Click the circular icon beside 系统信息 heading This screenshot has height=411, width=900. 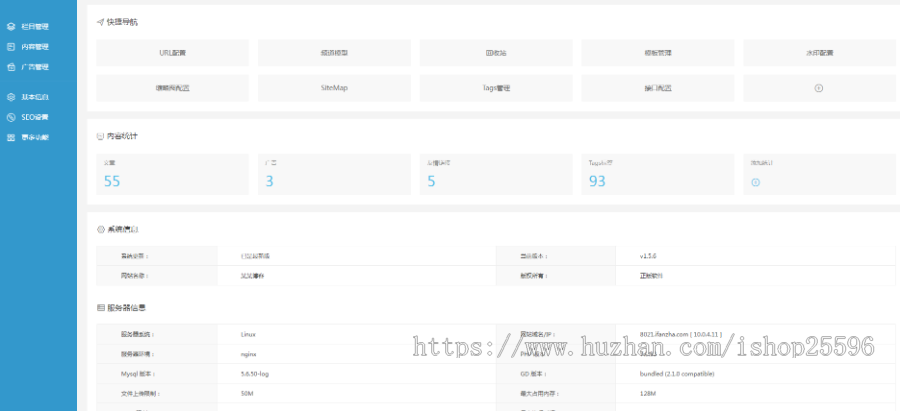pos(100,229)
